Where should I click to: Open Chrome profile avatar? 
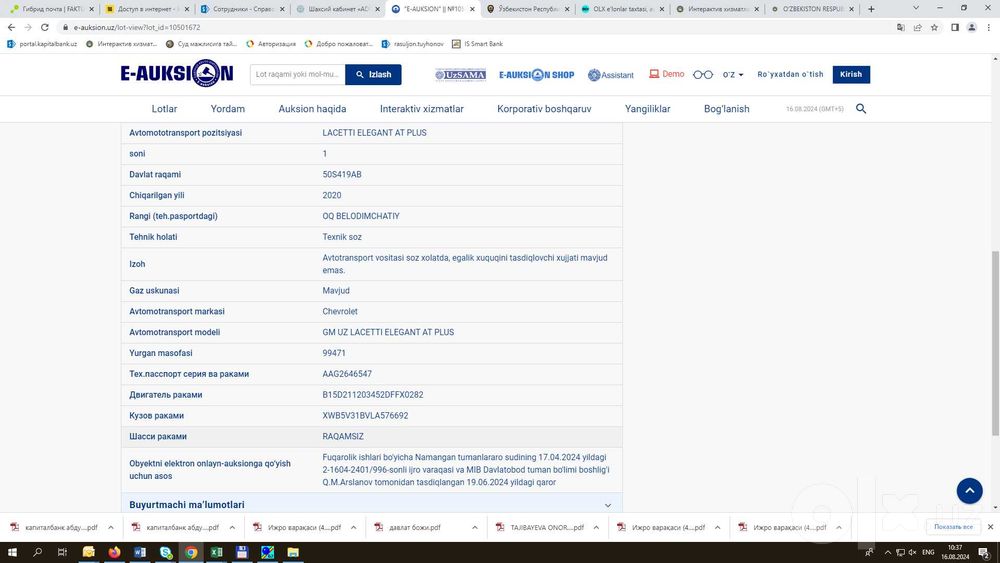tap(972, 27)
